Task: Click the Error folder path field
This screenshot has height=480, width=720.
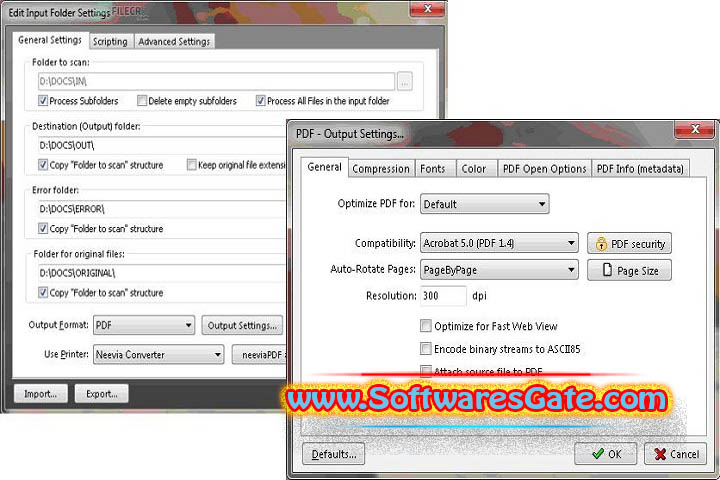Action: [x=162, y=209]
